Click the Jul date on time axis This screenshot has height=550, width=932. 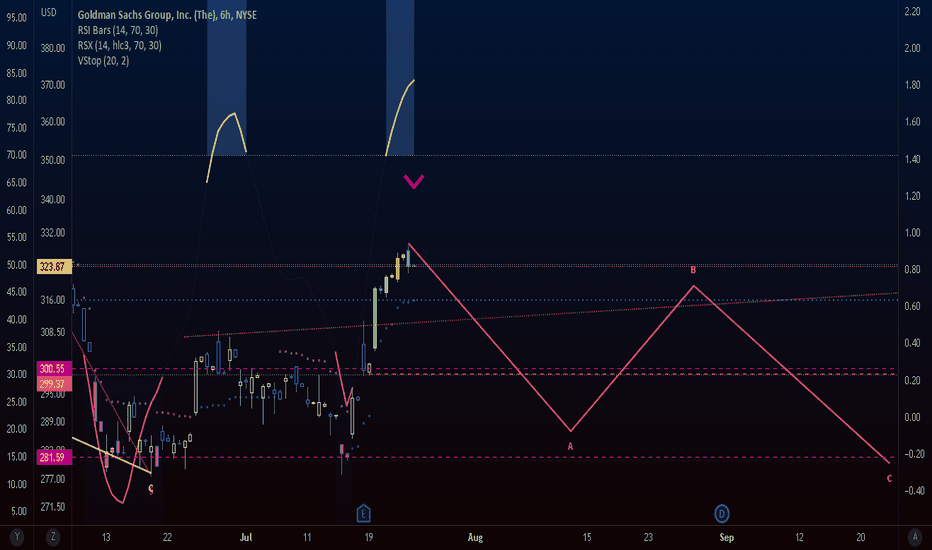[x=245, y=537]
